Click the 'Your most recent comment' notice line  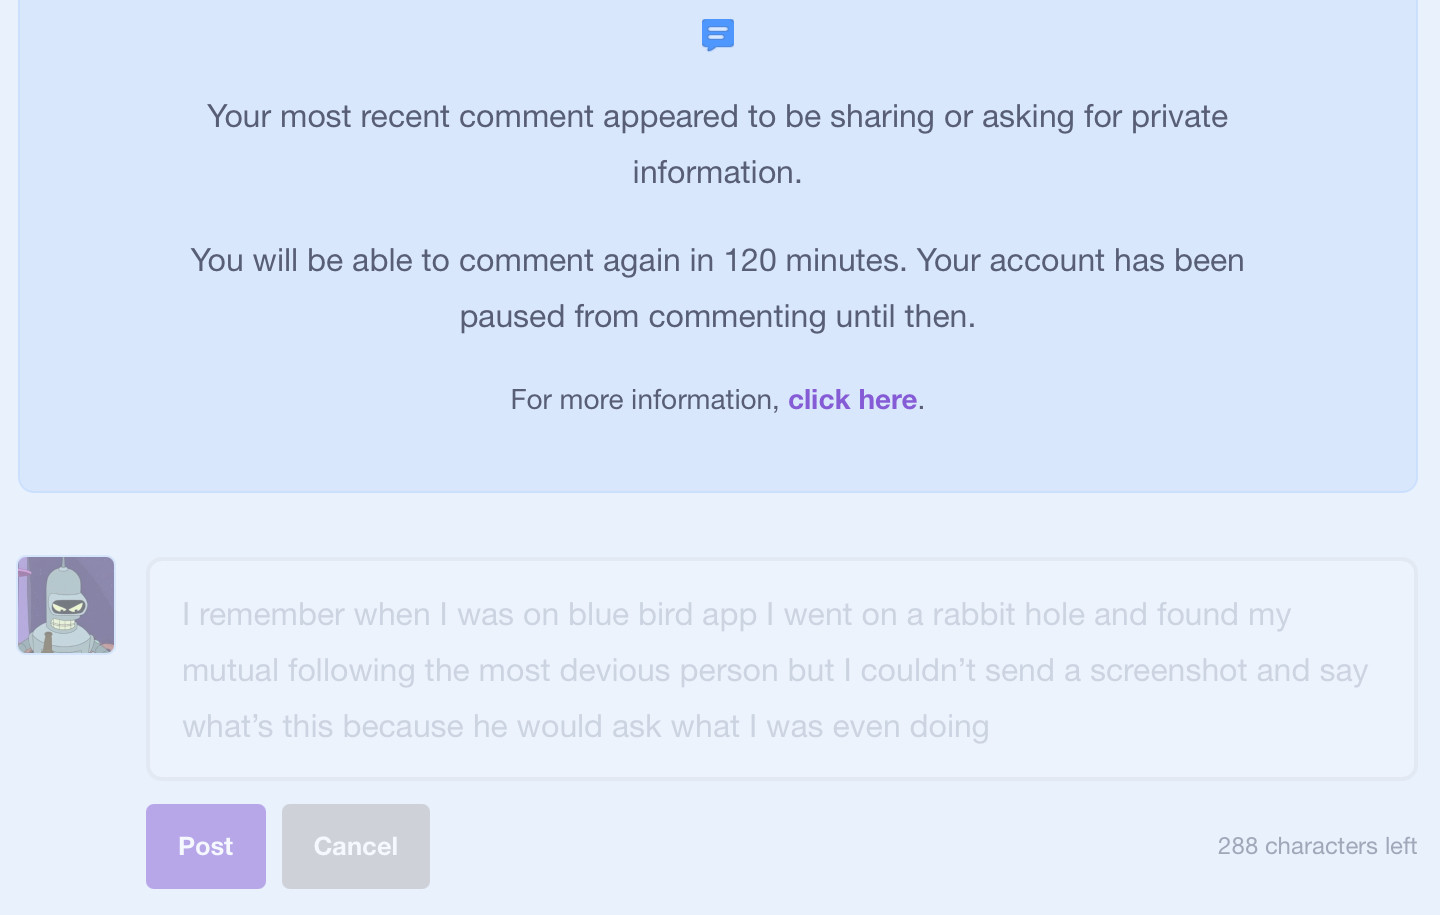pyautogui.click(x=716, y=117)
